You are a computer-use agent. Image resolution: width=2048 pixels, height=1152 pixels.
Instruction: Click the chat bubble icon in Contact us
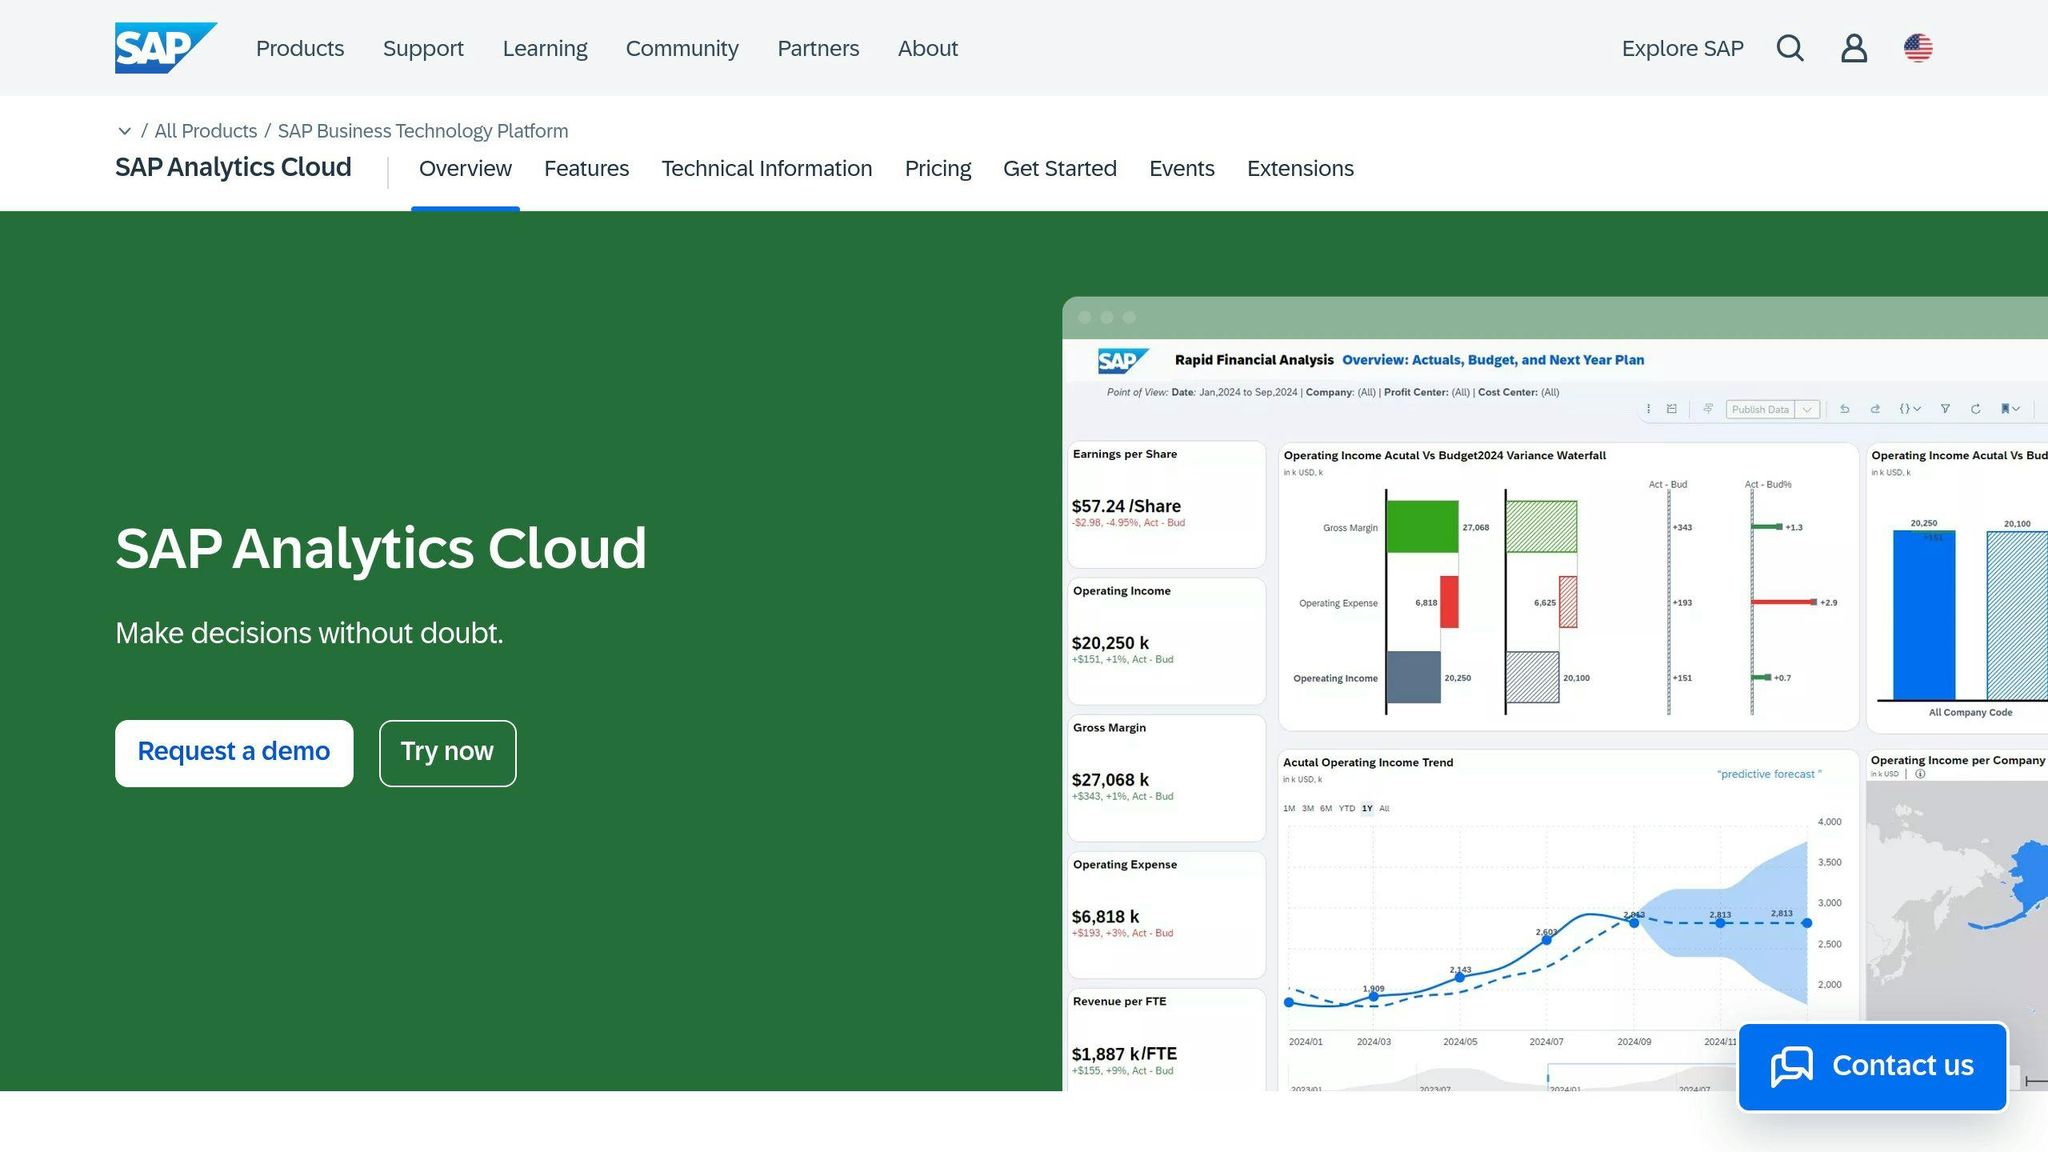point(1792,1066)
